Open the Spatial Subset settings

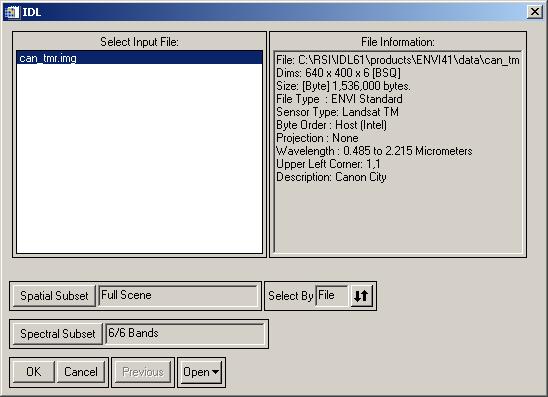point(54,296)
